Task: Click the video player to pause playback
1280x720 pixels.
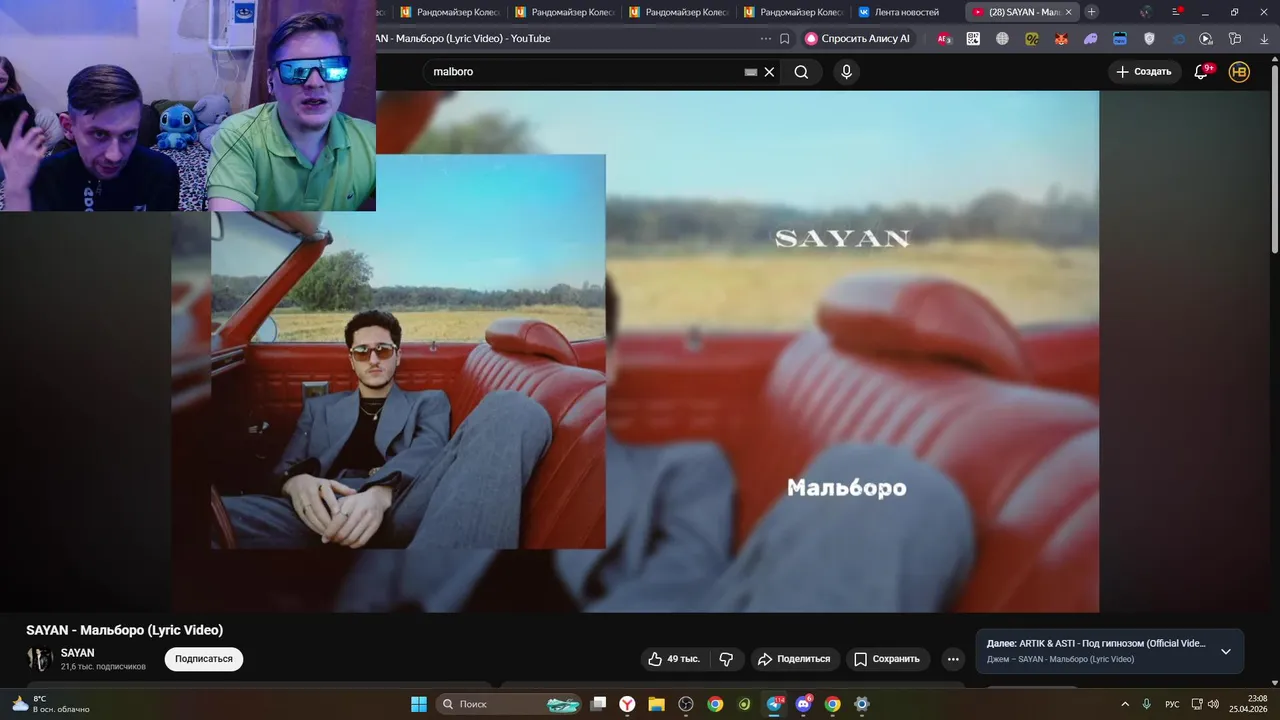Action: coord(635,351)
